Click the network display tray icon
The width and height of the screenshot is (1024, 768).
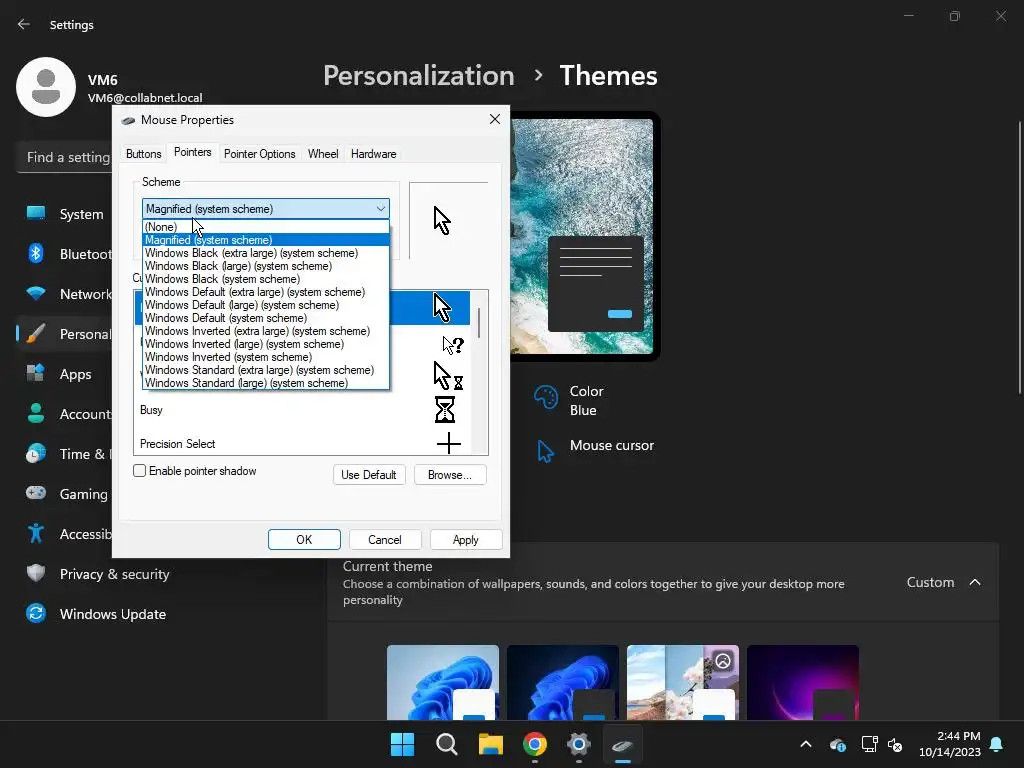click(x=869, y=744)
